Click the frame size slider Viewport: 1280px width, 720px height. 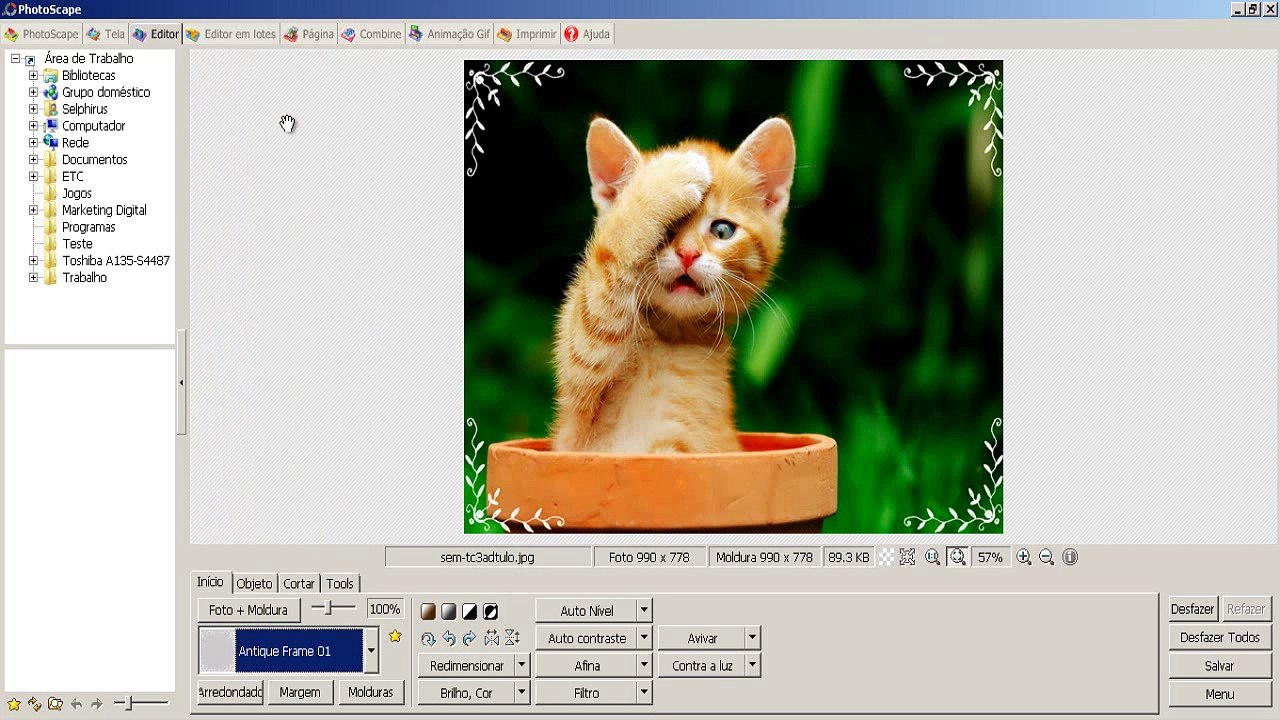[333, 608]
